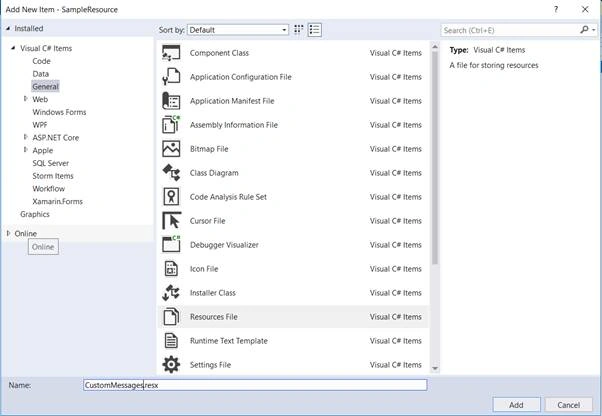Click the Add button
Viewport: 602px width, 416px height.
516,405
